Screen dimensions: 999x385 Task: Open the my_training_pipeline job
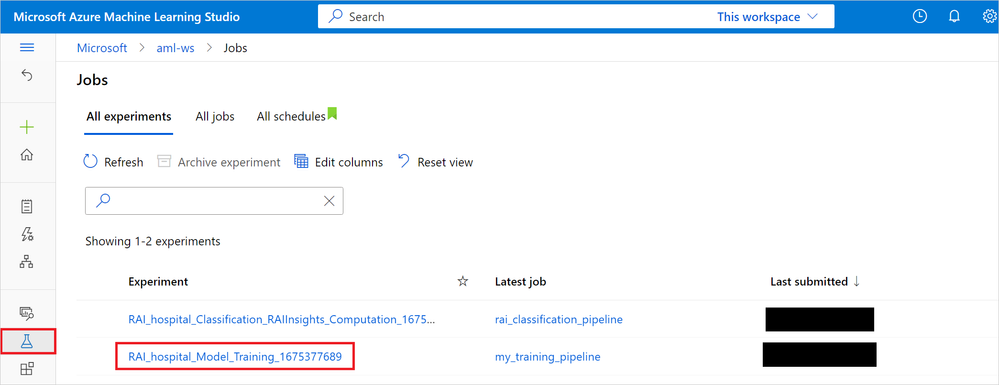(548, 357)
